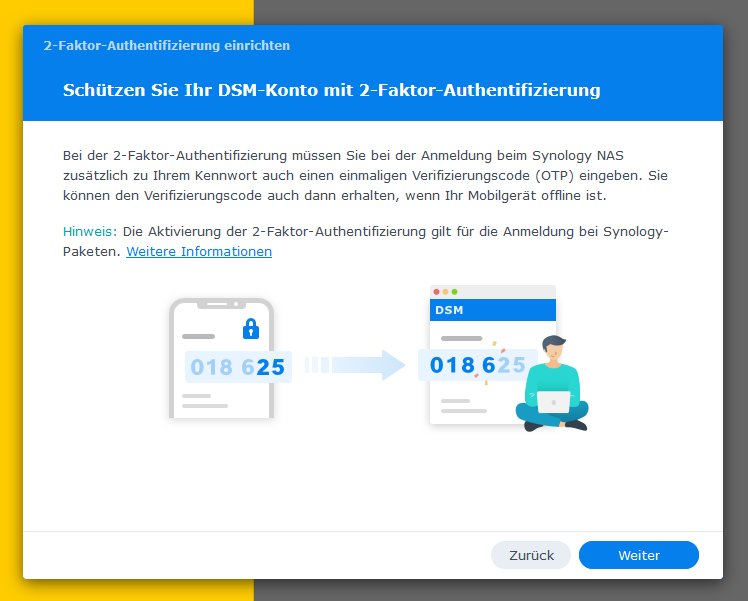748x601 pixels.
Task: Open the Weitere Informationen link
Action: click(199, 252)
